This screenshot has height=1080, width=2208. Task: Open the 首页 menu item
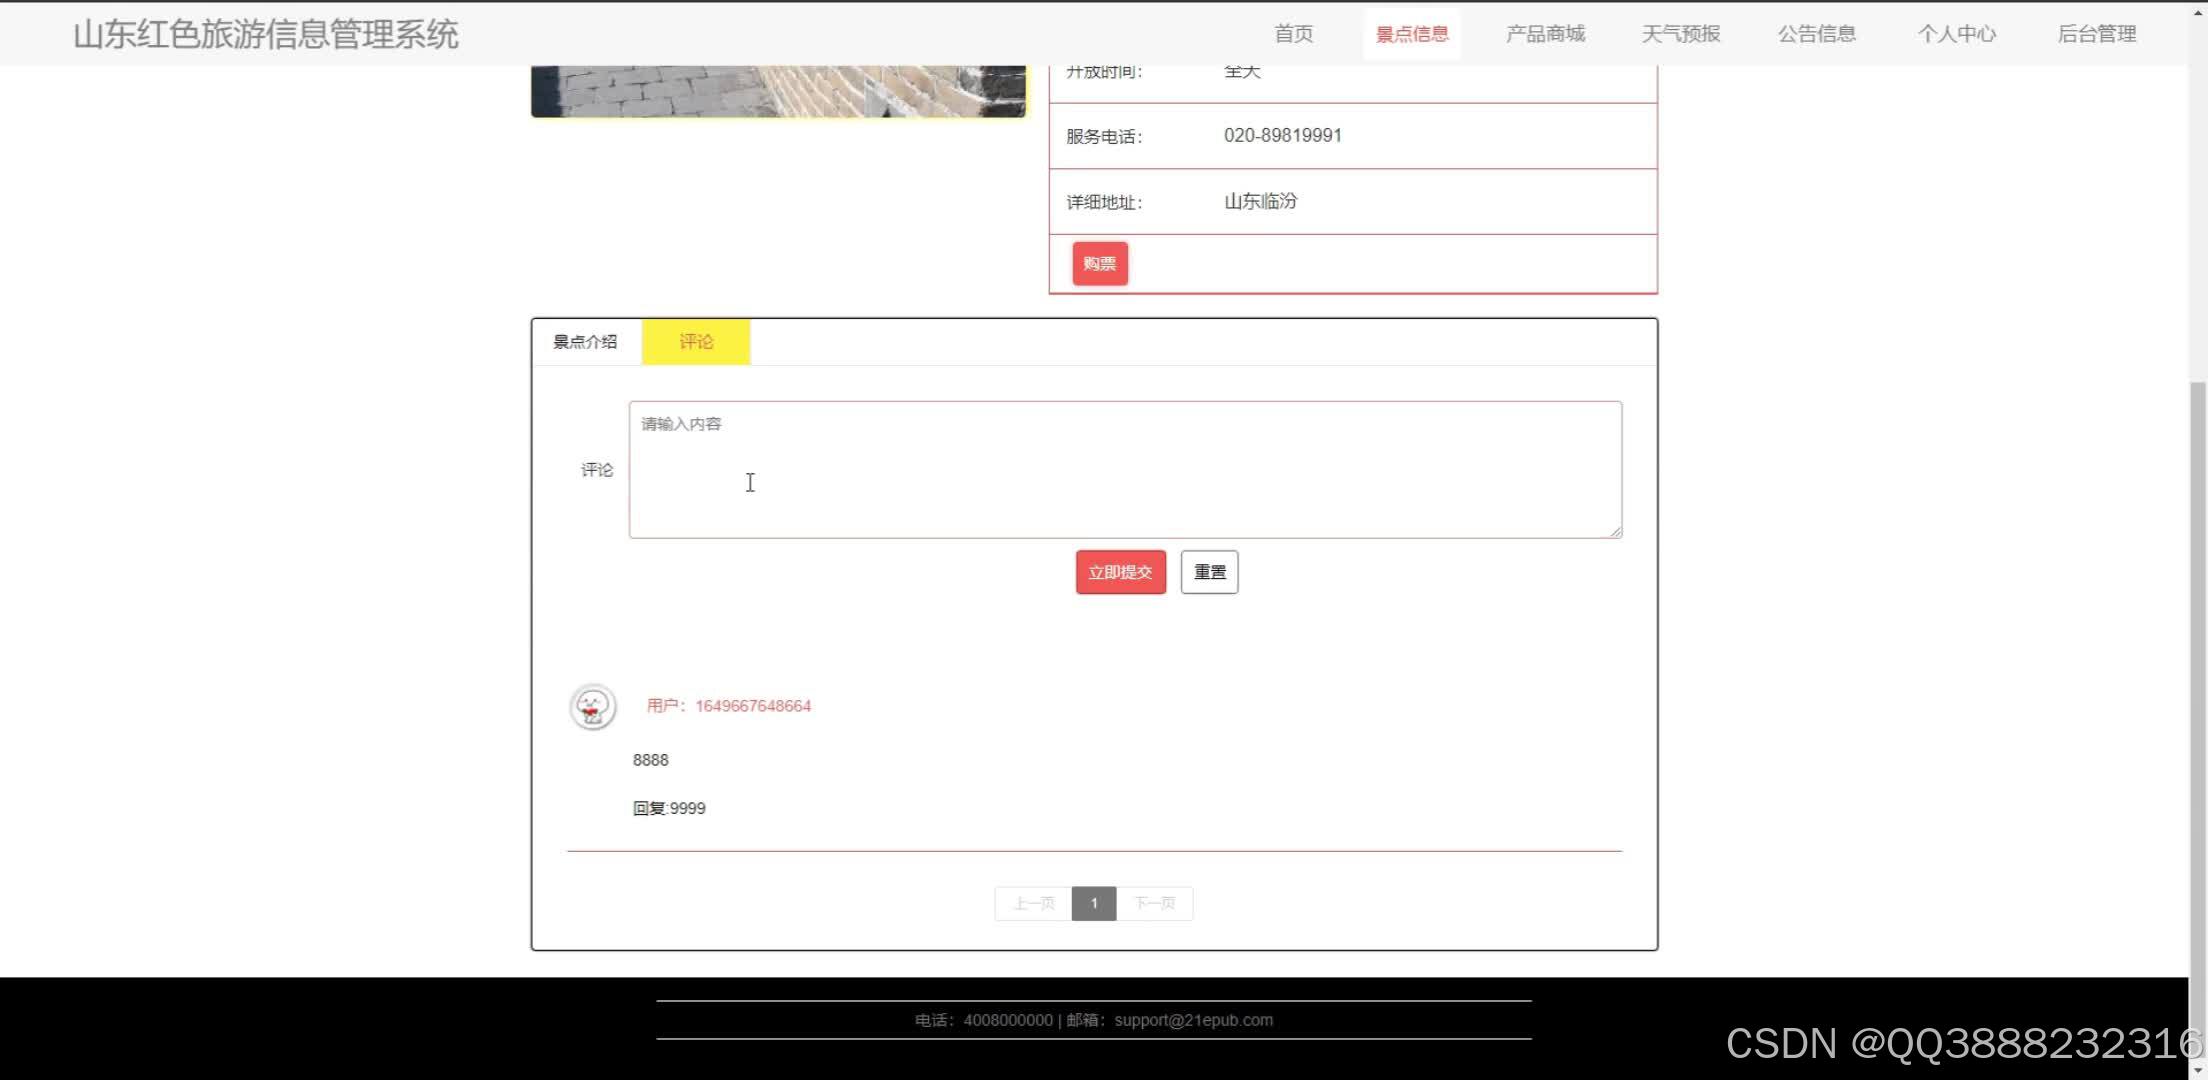pos(1293,34)
